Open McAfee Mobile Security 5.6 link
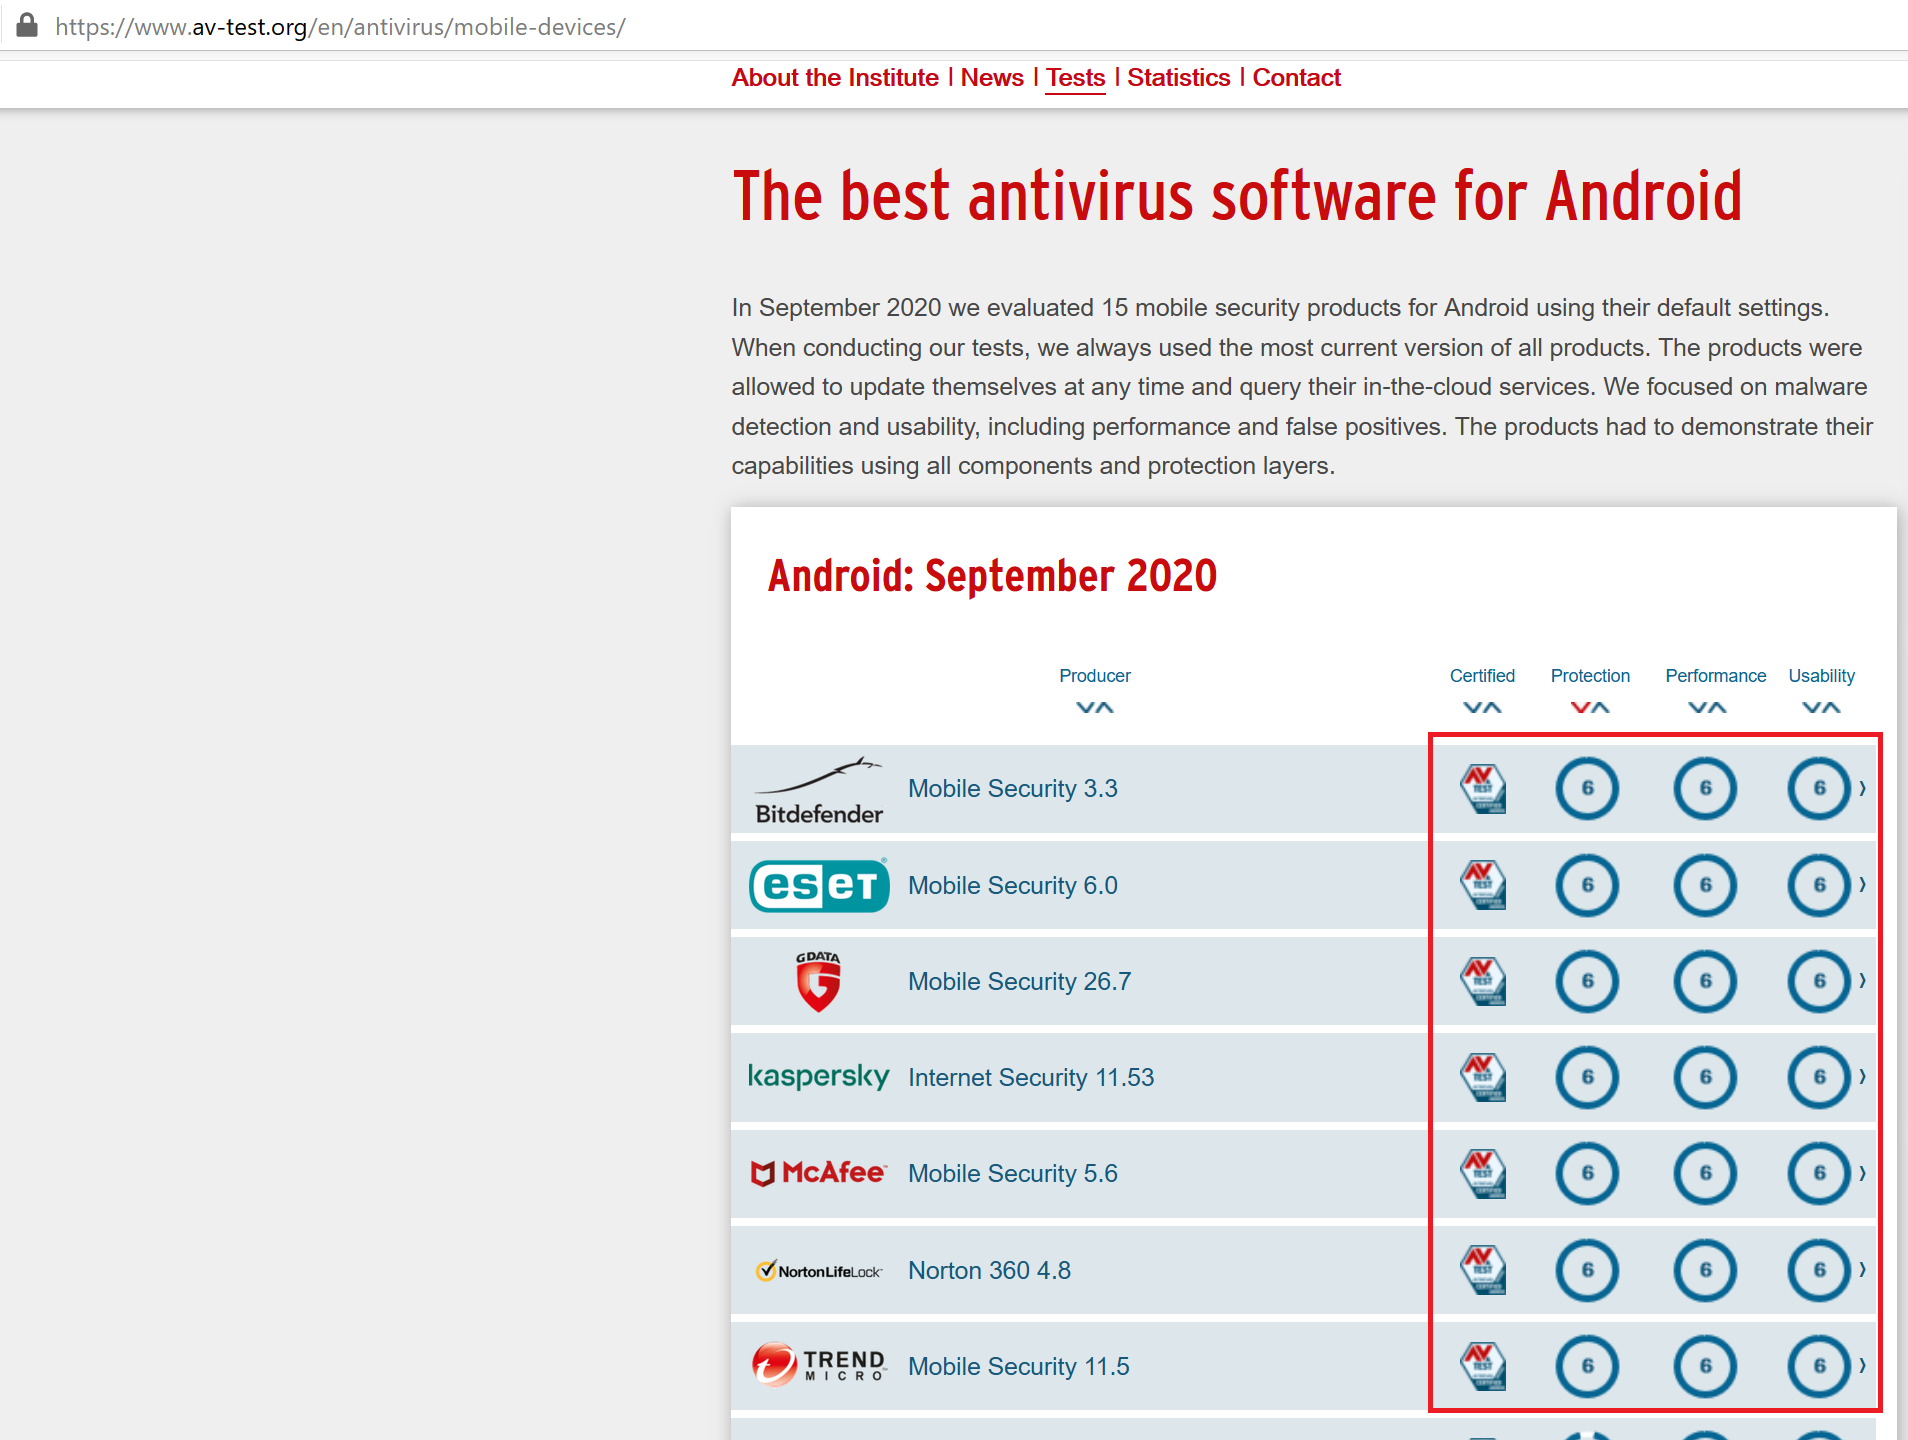 (1013, 1173)
